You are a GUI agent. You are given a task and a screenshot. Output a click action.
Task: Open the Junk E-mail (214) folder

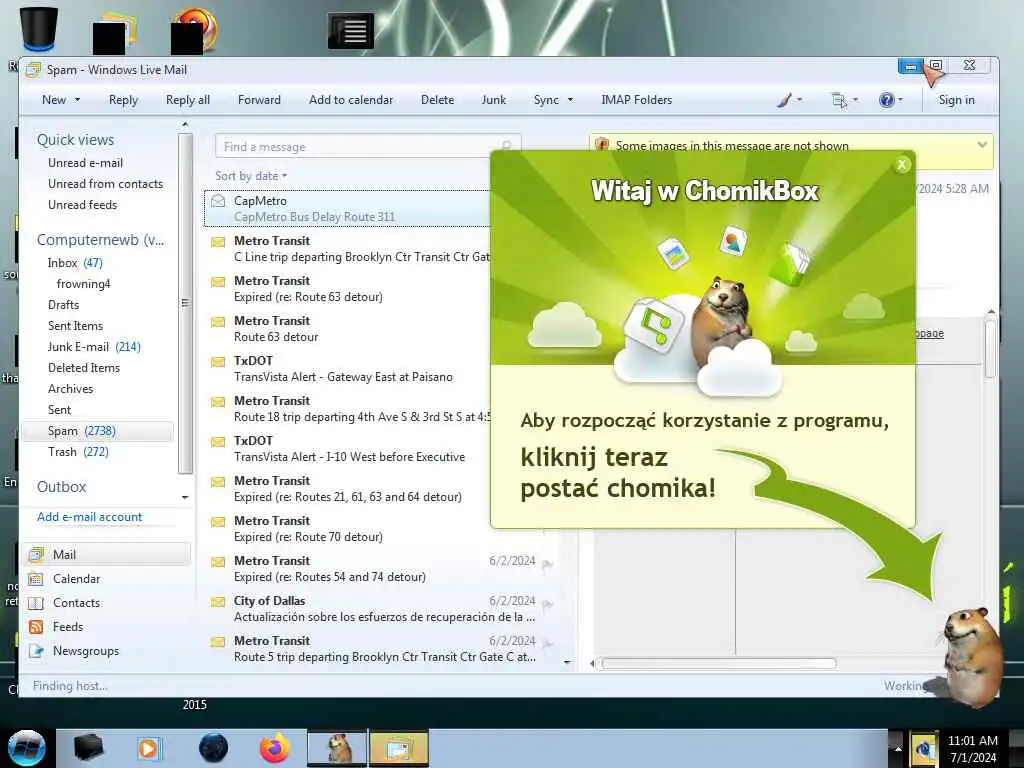[94, 347]
